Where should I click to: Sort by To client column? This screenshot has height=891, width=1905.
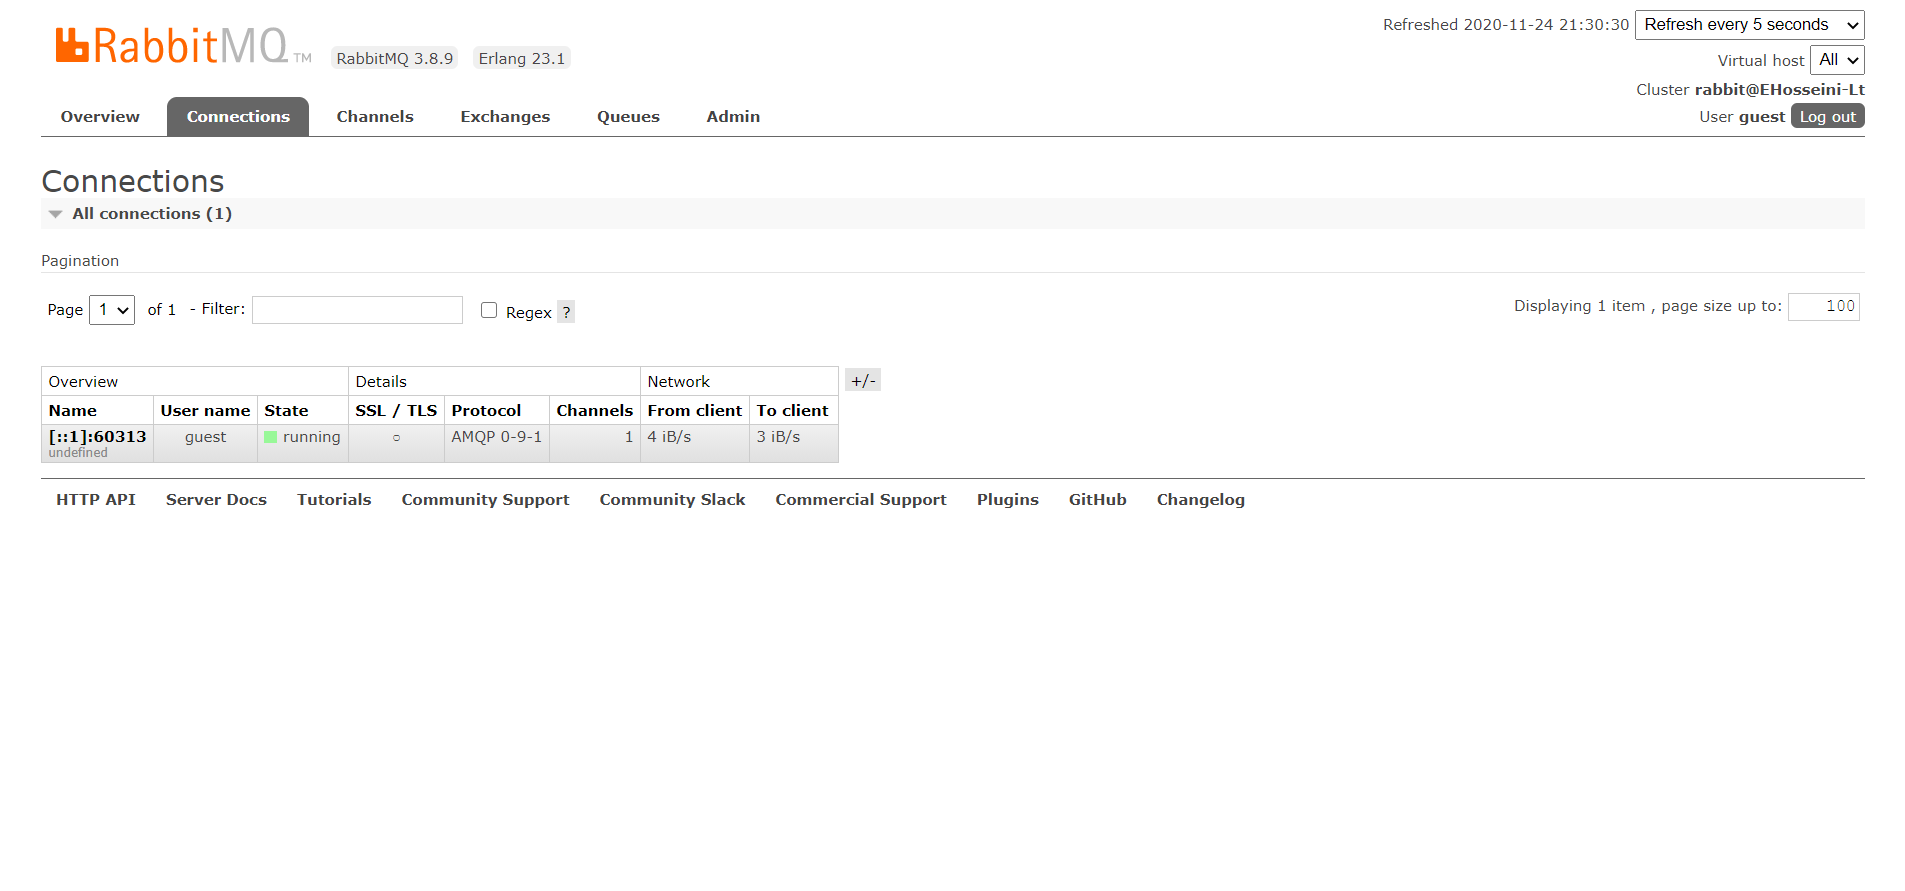(x=792, y=411)
